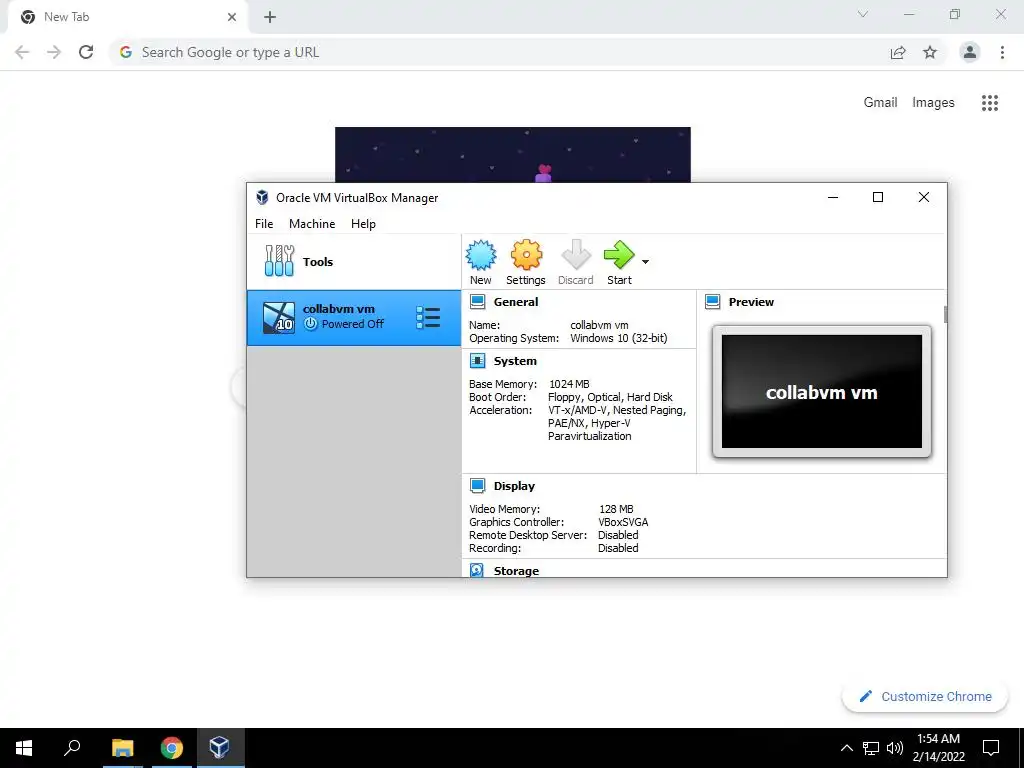Click the Boot Order value text
This screenshot has width=1024, height=768.
[x=610, y=397]
